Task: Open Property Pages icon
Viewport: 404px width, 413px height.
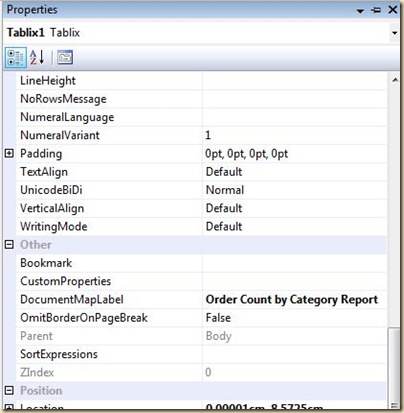Action: (65, 57)
